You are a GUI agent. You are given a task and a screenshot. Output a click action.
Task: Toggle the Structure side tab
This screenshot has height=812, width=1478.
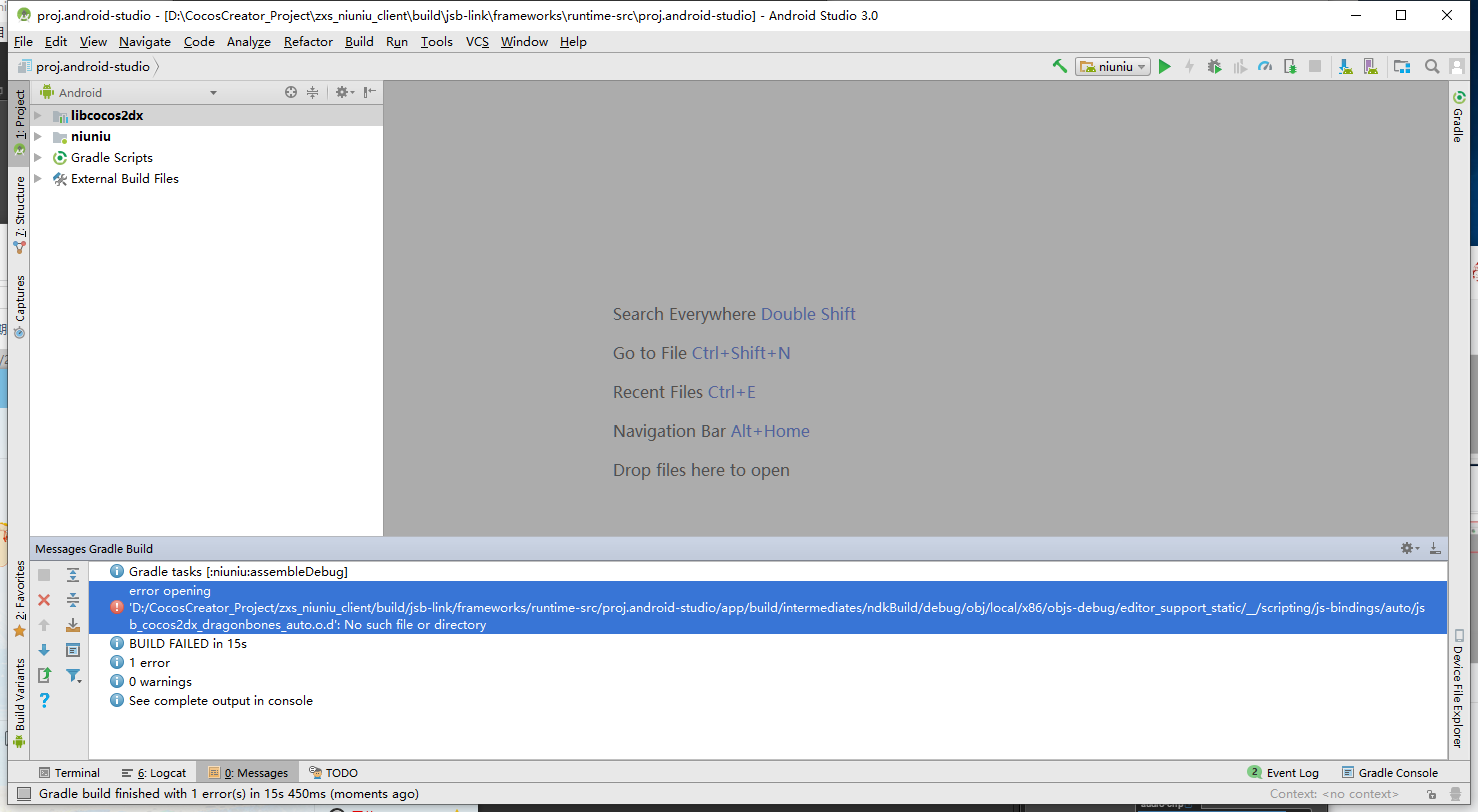coord(19,214)
